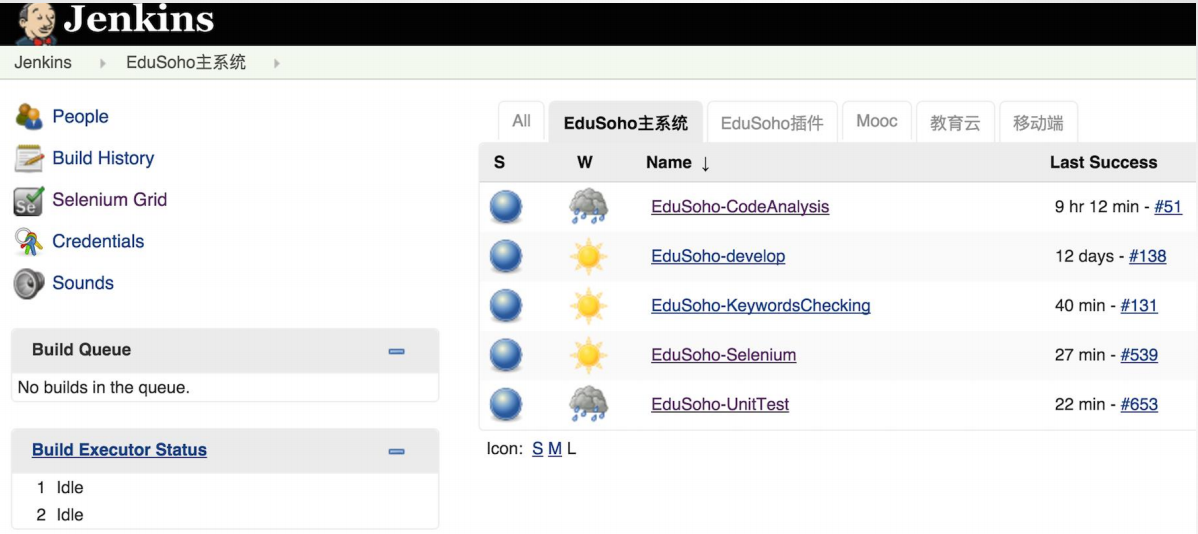Click sunny weather icon for EduSoho-Selenium
The height and width of the screenshot is (534, 1198).
[588, 355]
